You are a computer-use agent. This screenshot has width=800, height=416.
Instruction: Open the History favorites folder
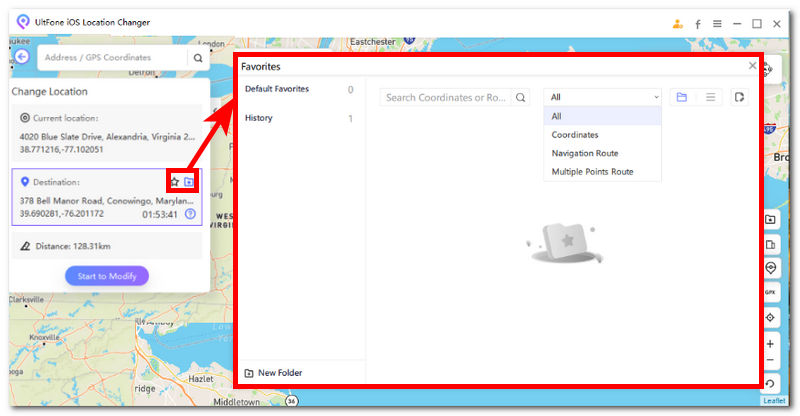click(x=259, y=119)
